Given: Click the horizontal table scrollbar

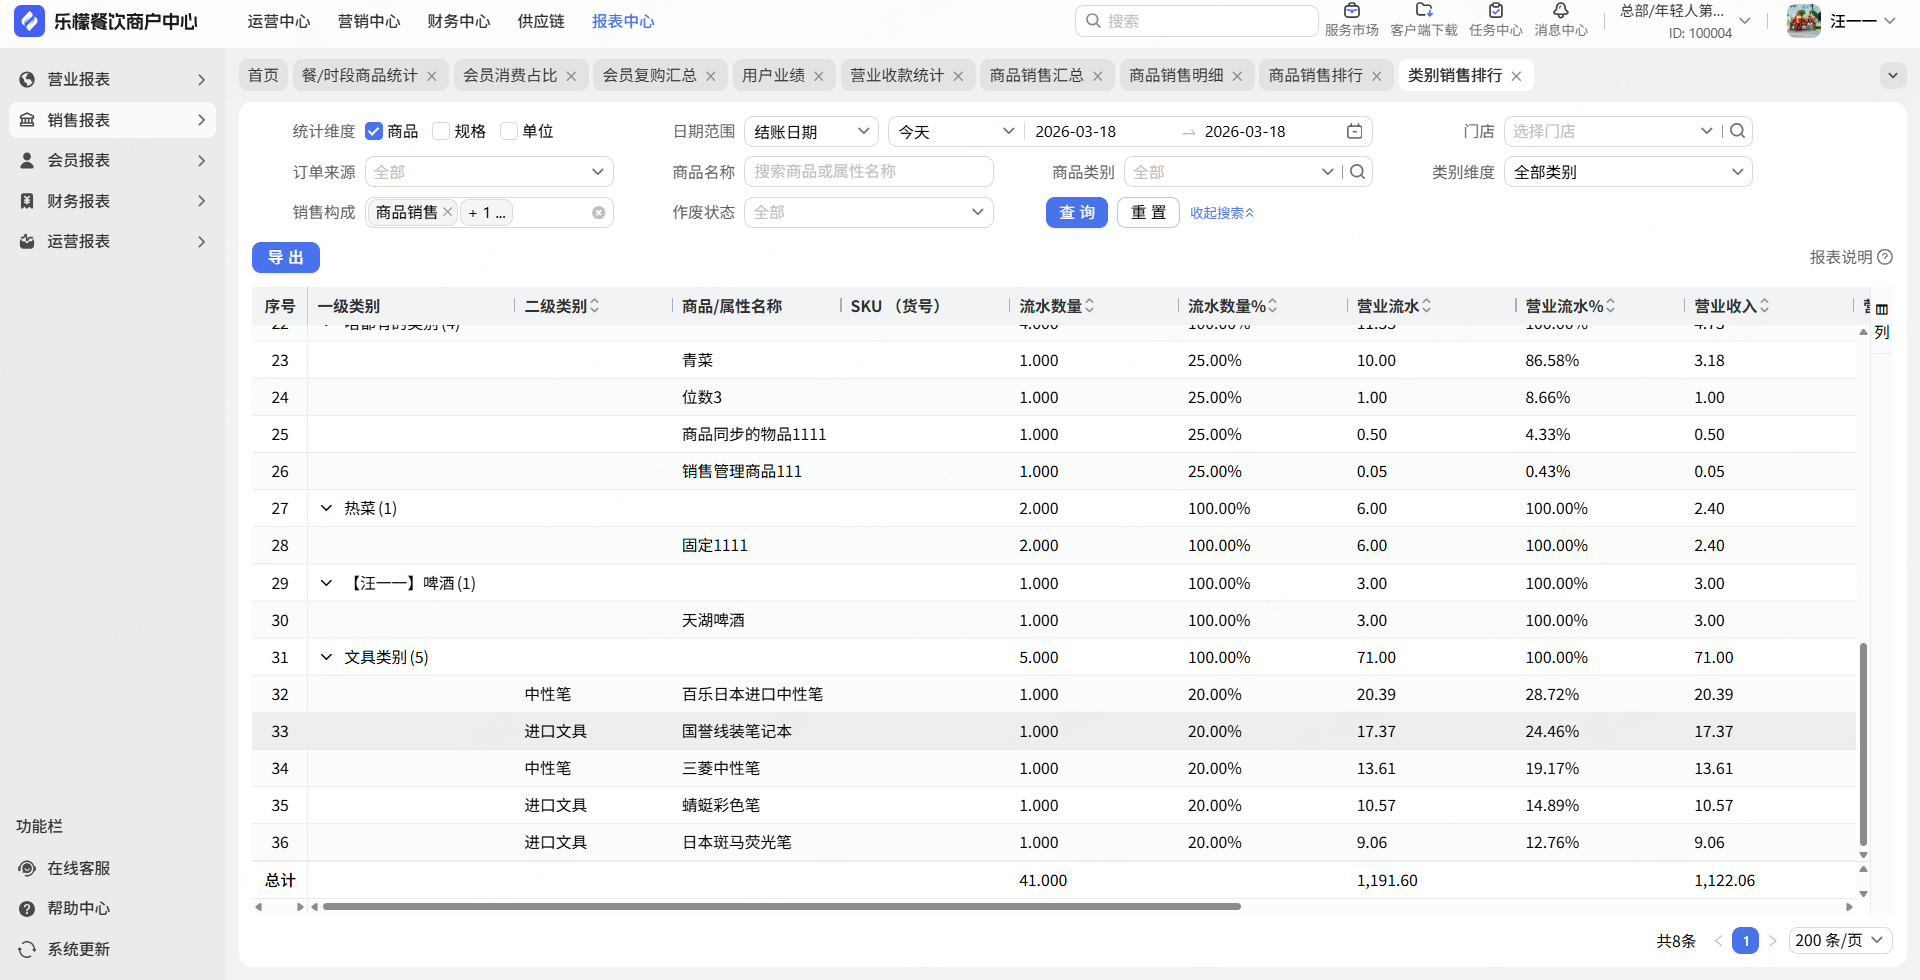Looking at the screenshot, I should pos(780,907).
